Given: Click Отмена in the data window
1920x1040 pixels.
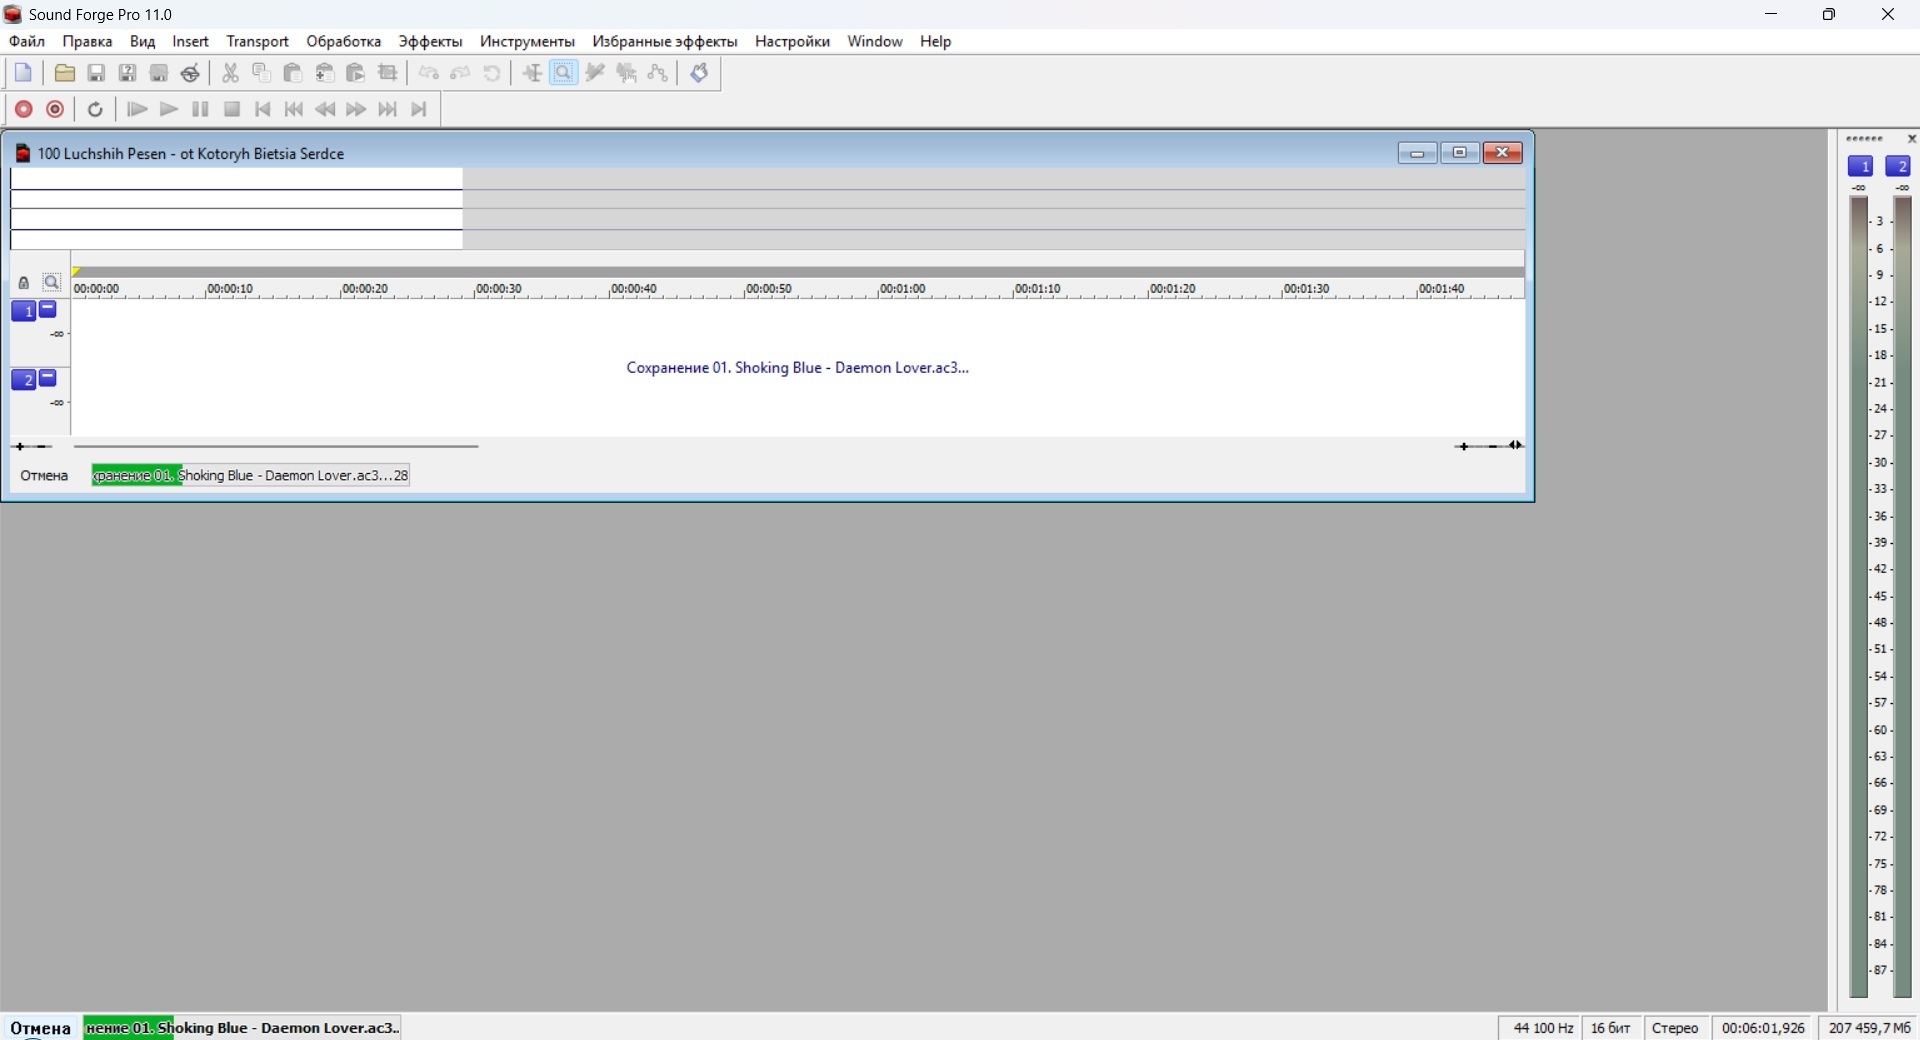Looking at the screenshot, I should tap(45, 476).
